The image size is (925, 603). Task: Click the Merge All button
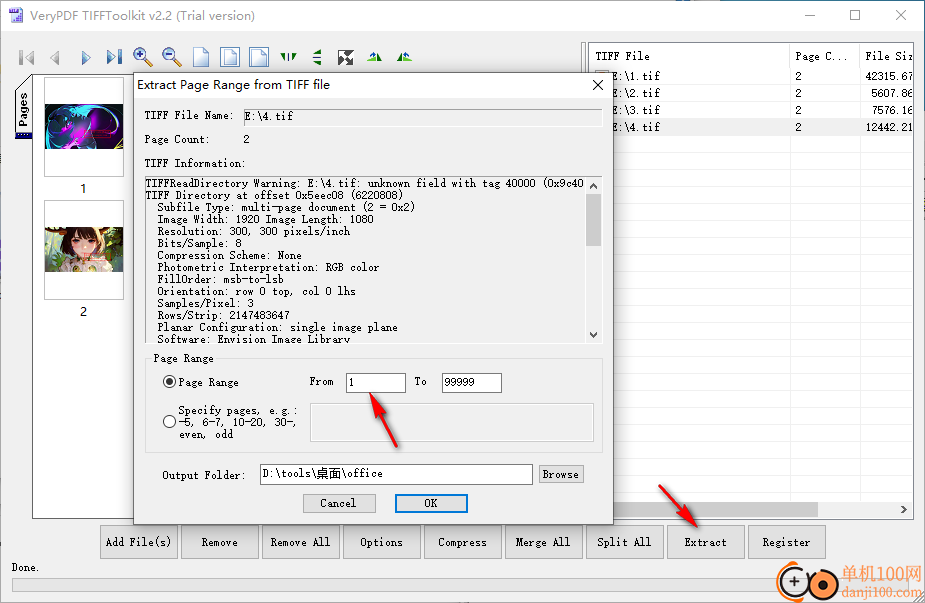click(x=543, y=542)
